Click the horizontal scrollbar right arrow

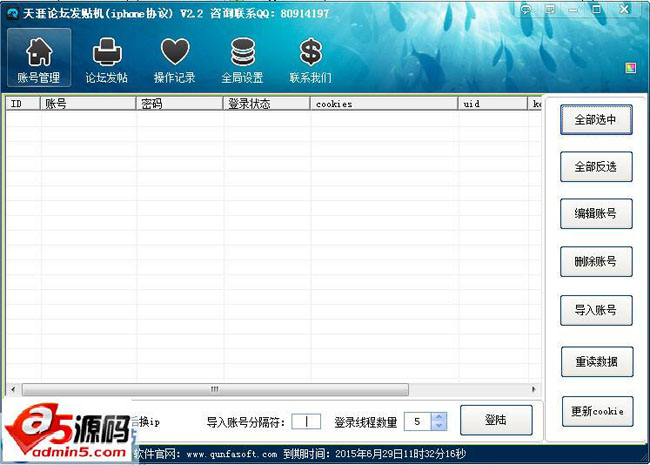point(534,389)
